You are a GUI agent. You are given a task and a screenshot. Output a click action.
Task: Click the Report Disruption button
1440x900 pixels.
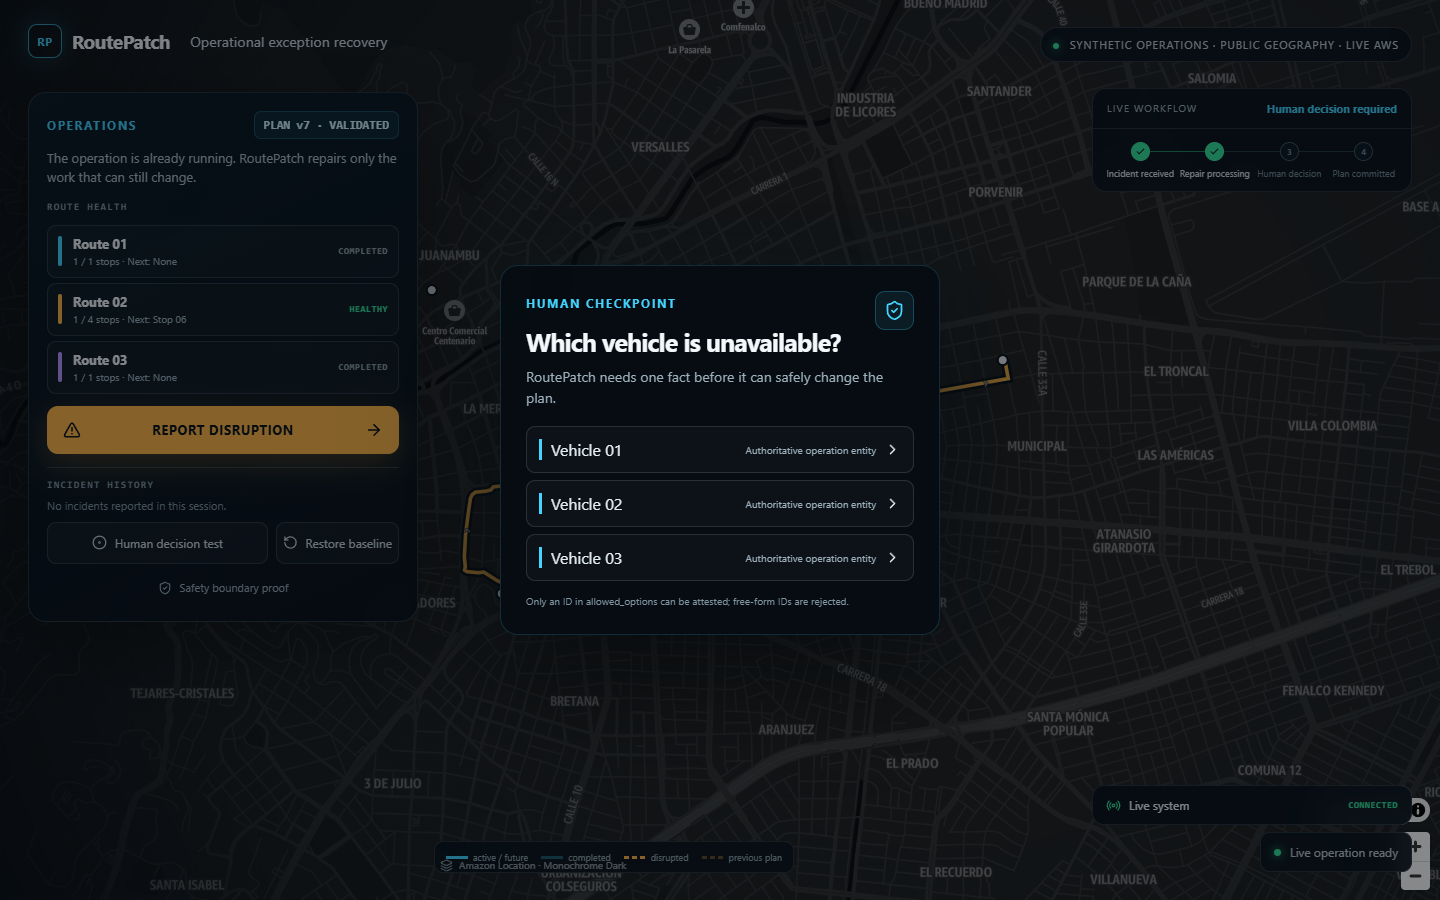(223, 430)
